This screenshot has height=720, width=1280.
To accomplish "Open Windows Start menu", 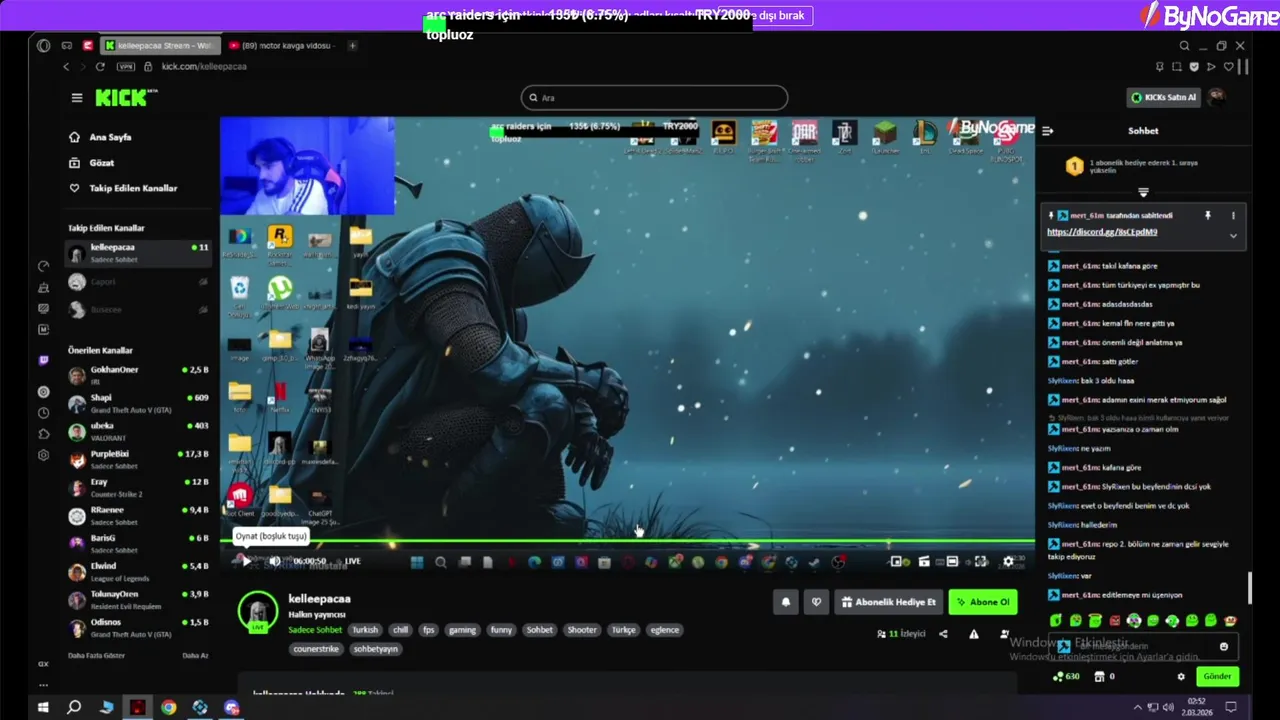I will (42, 707).
